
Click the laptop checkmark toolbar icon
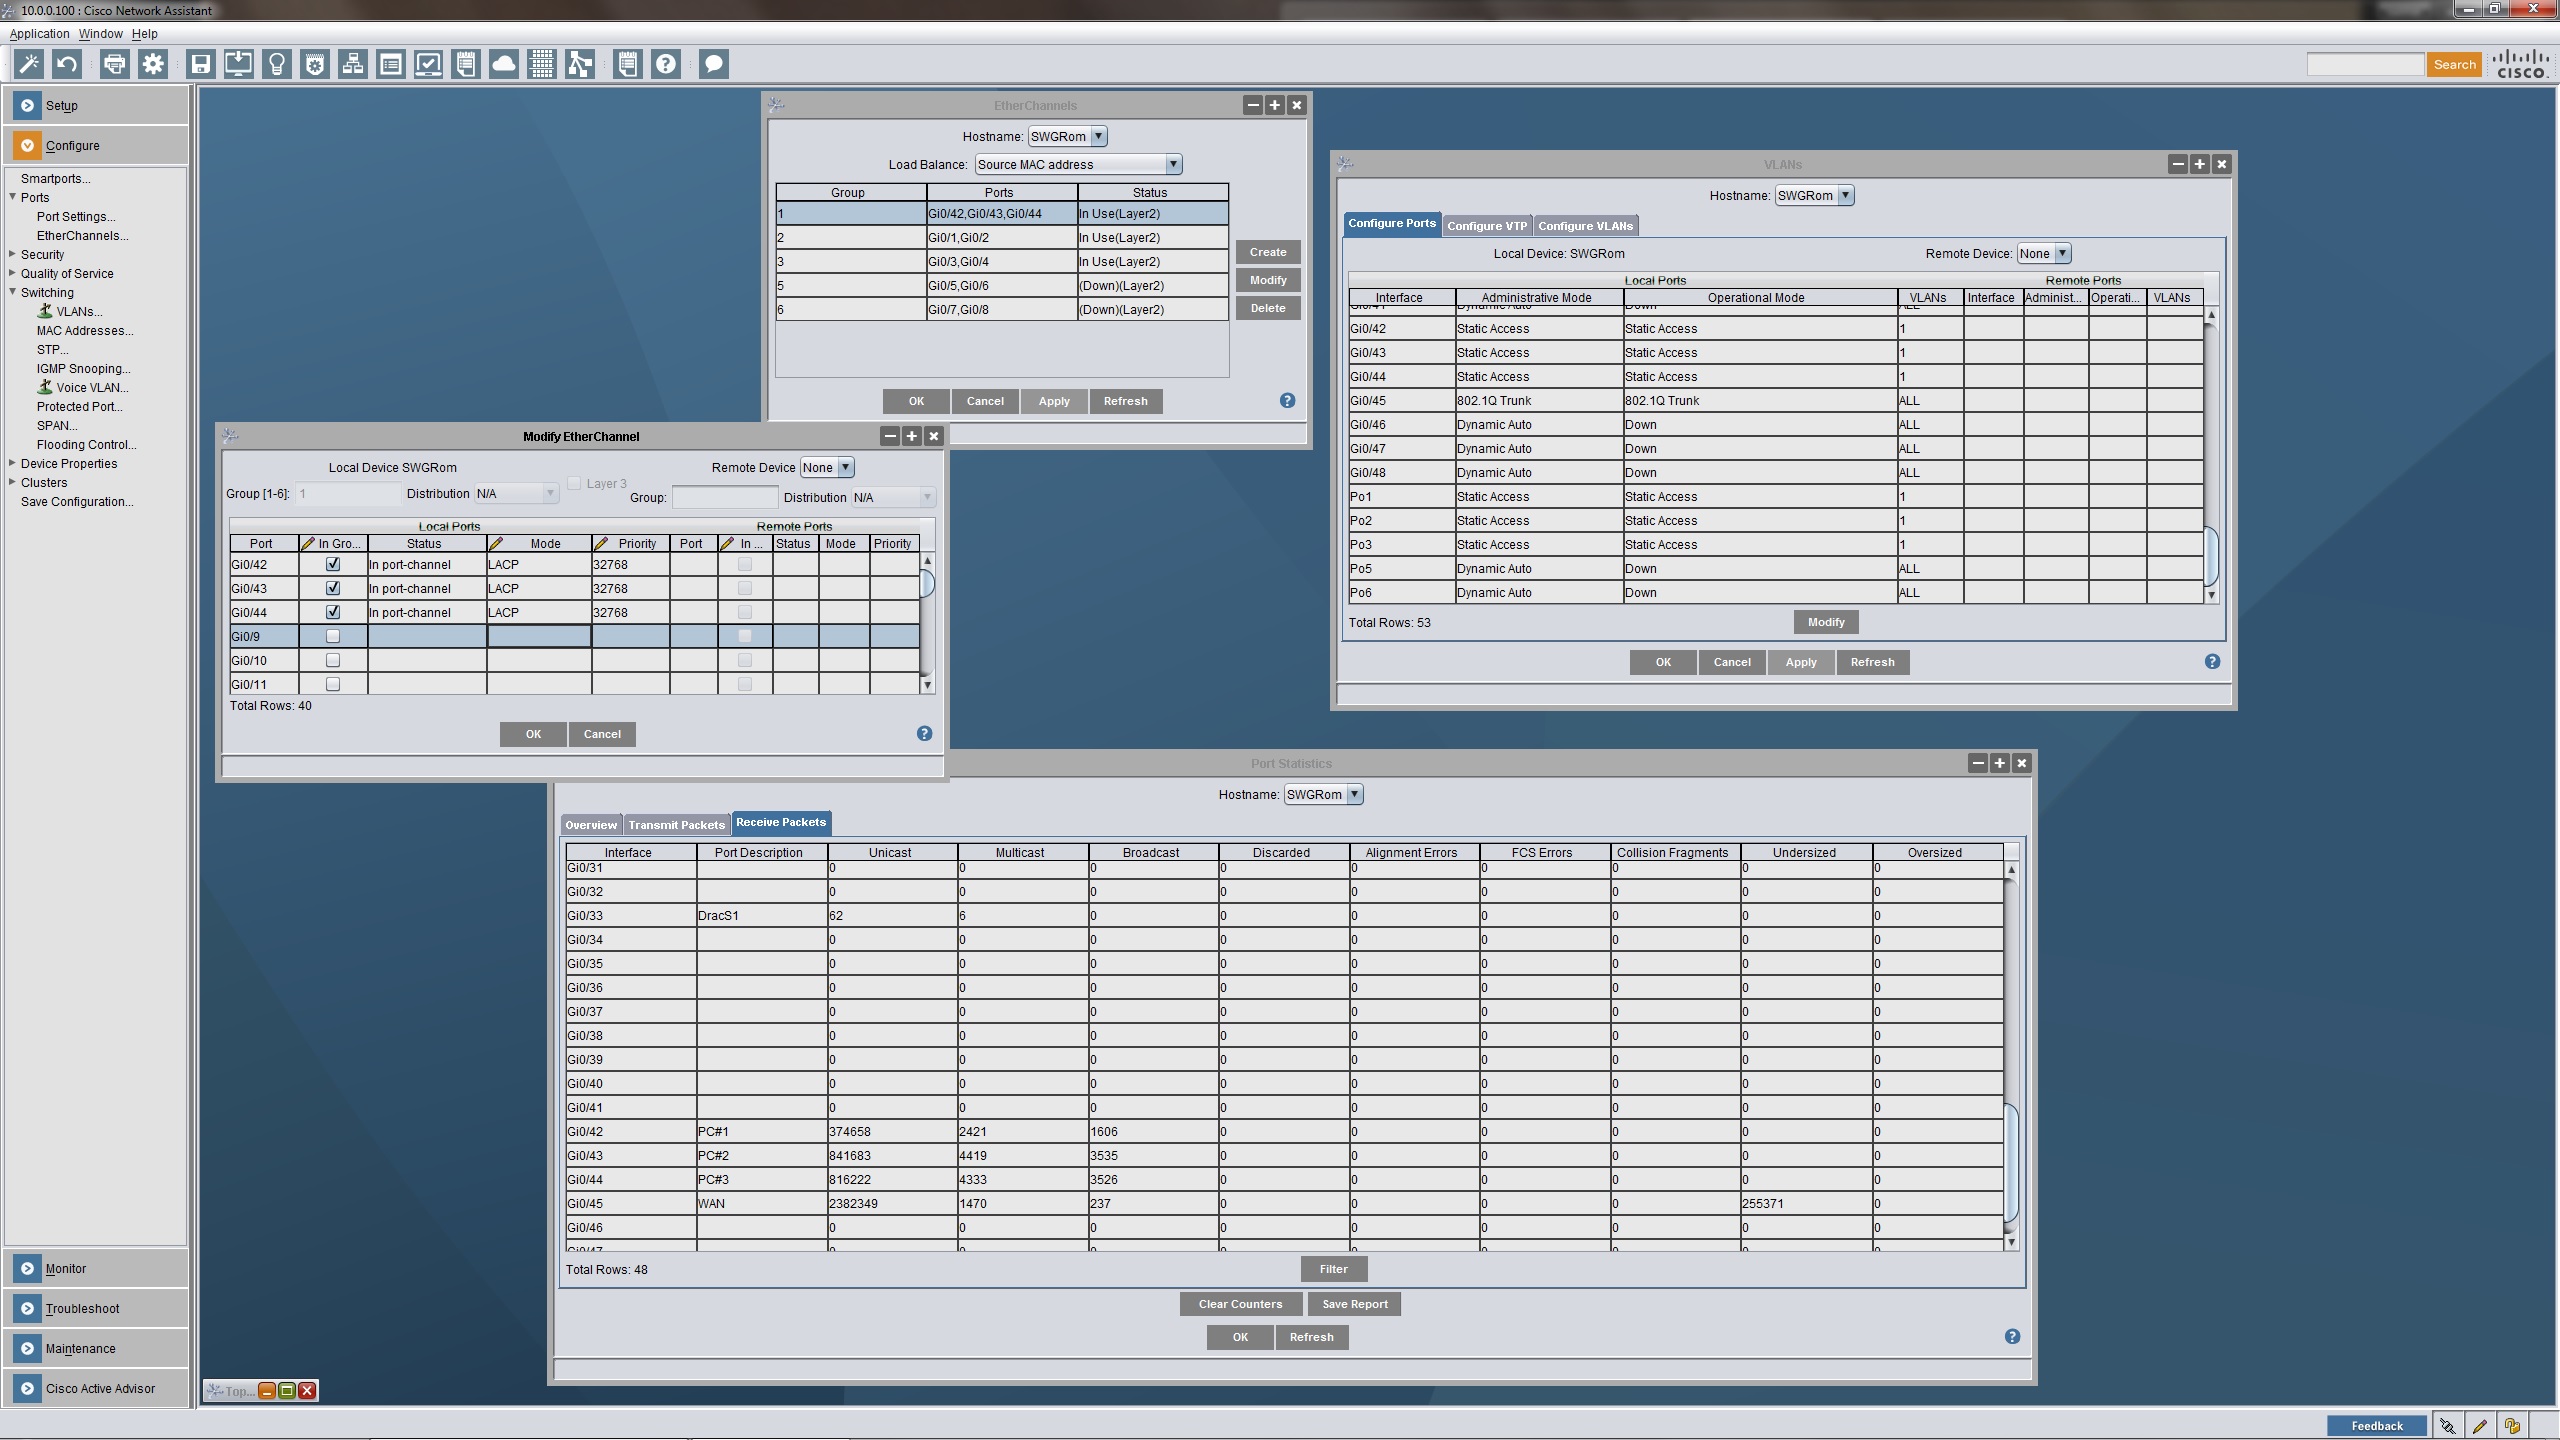pos(428,65)
